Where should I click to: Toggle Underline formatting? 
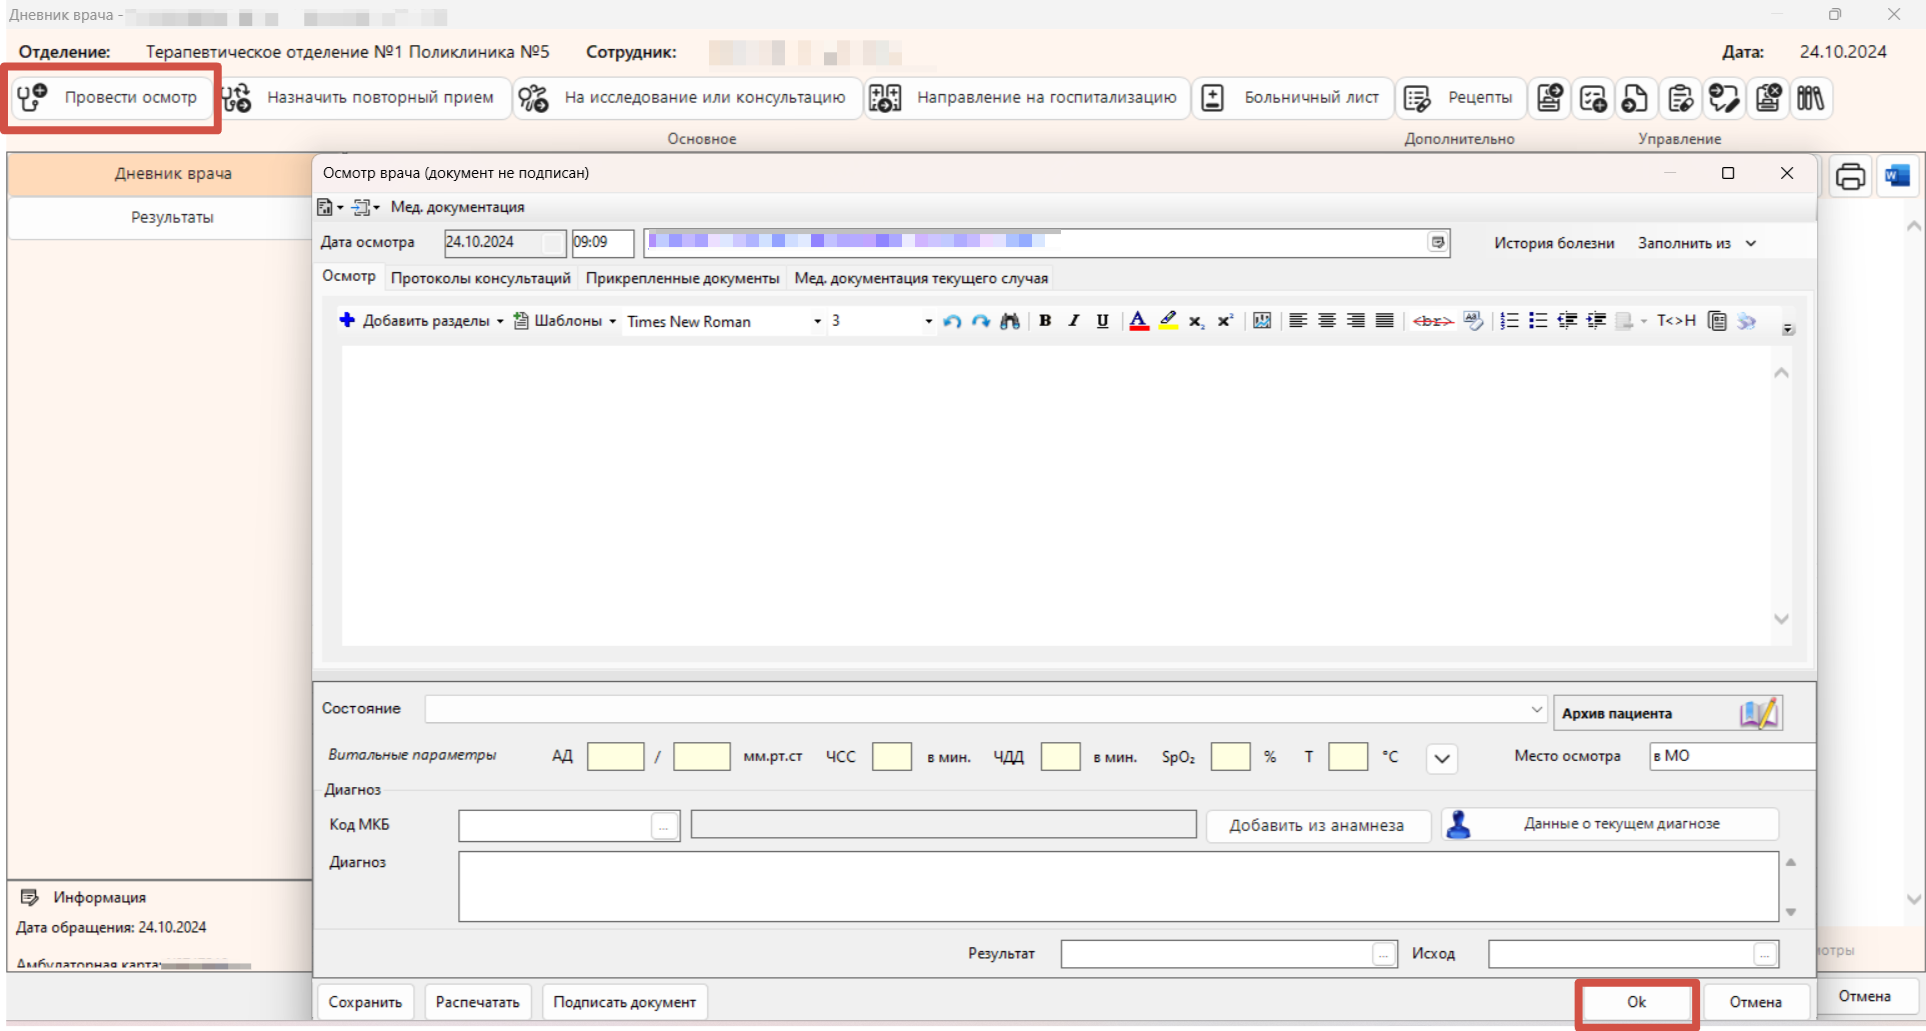pyautogui.click(x=1102, y=321)
